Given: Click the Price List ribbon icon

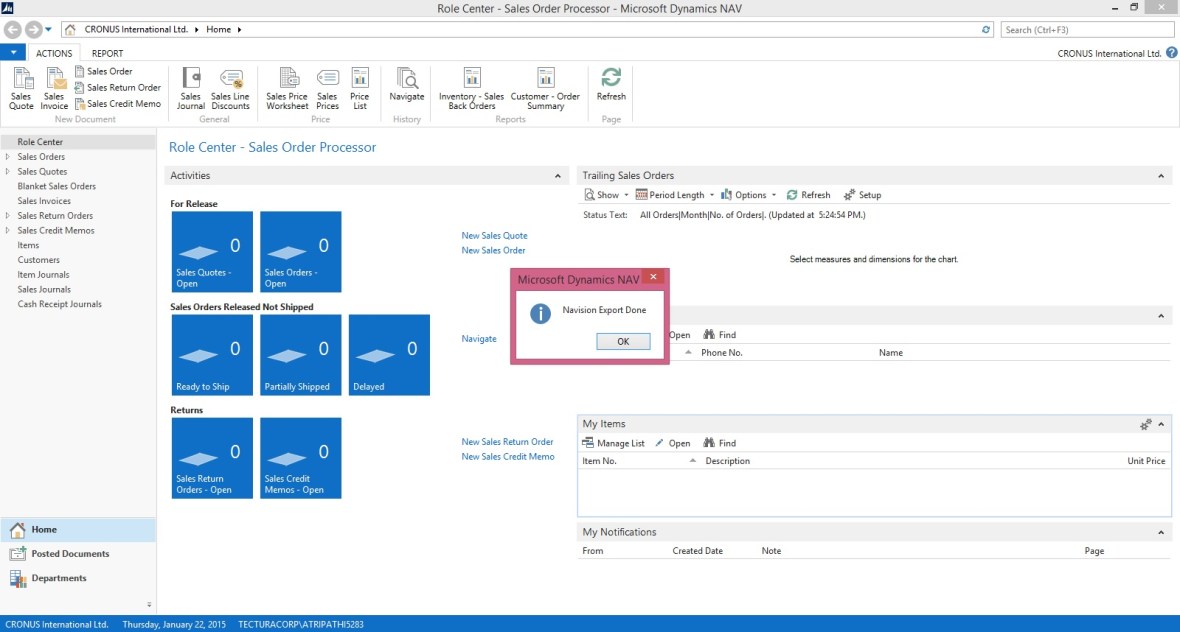Looking at the screenshot, I should [x=360, y=88].
